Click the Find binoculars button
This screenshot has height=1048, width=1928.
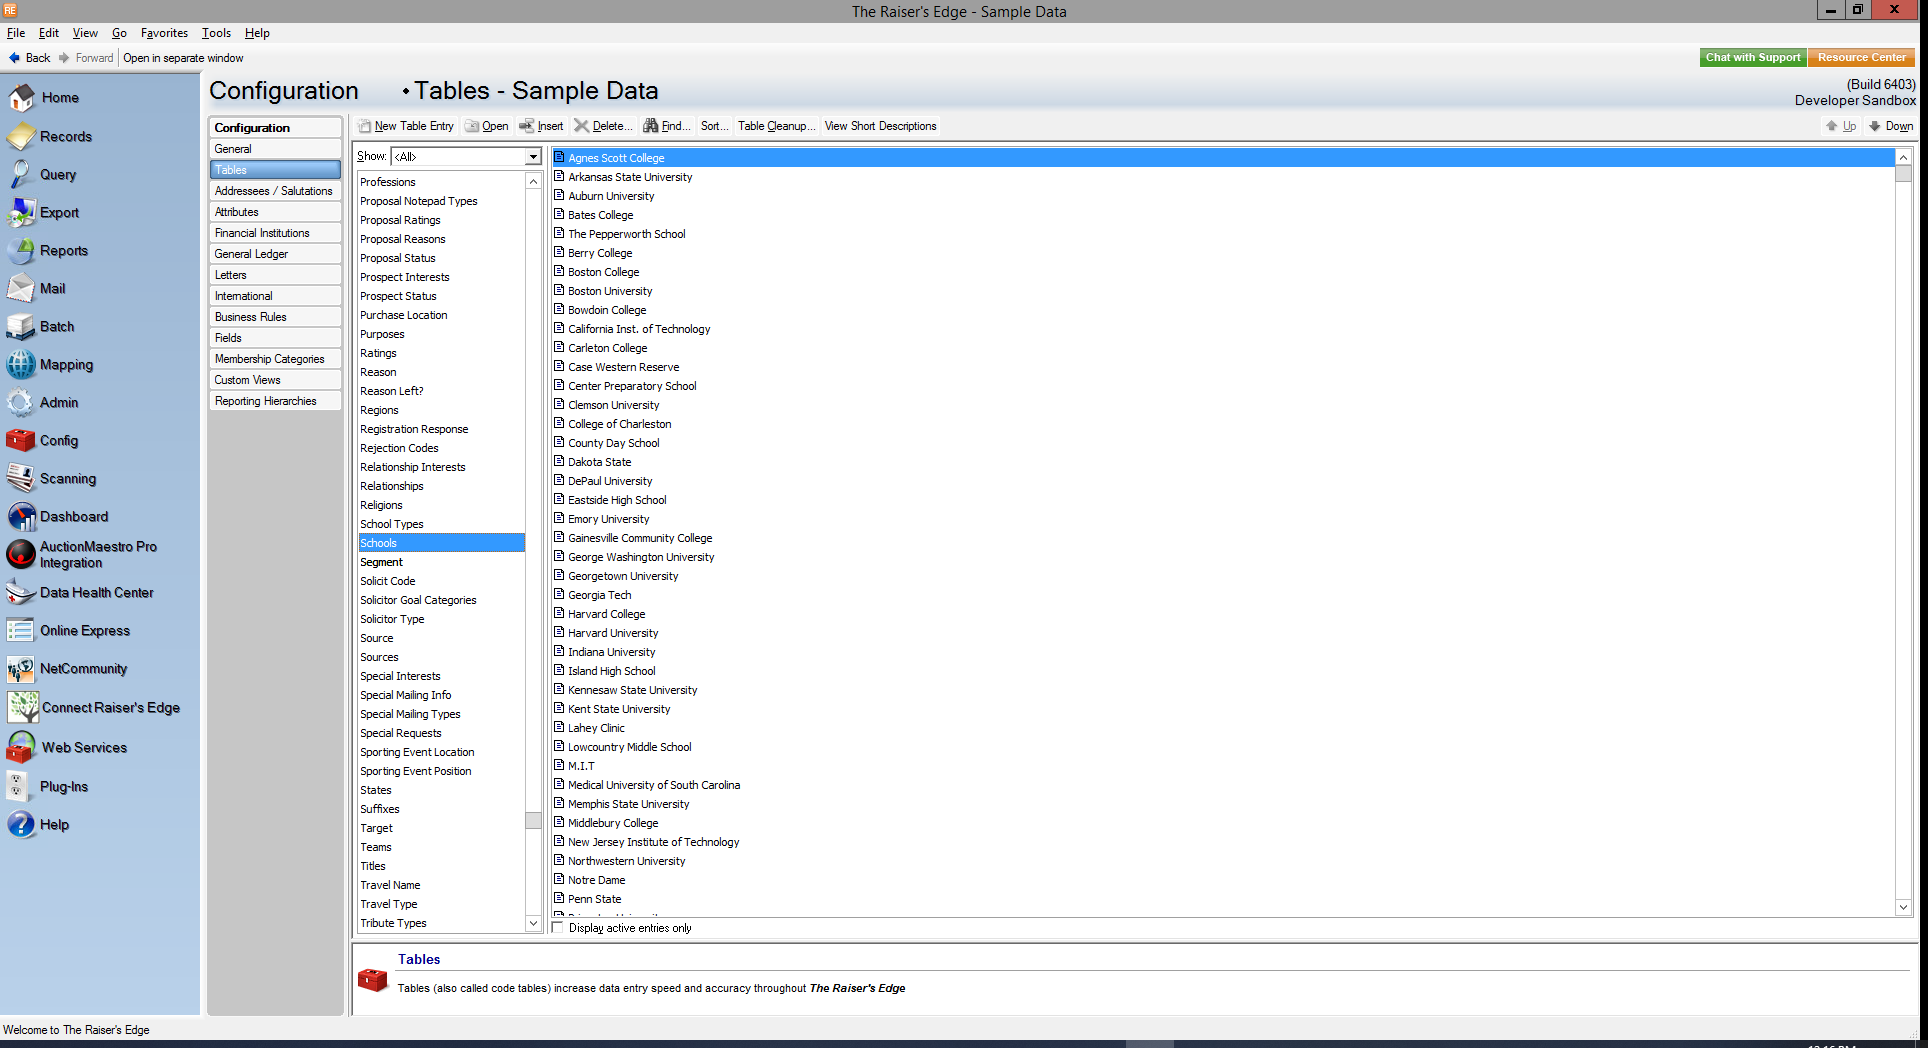(x=666, y=126)
